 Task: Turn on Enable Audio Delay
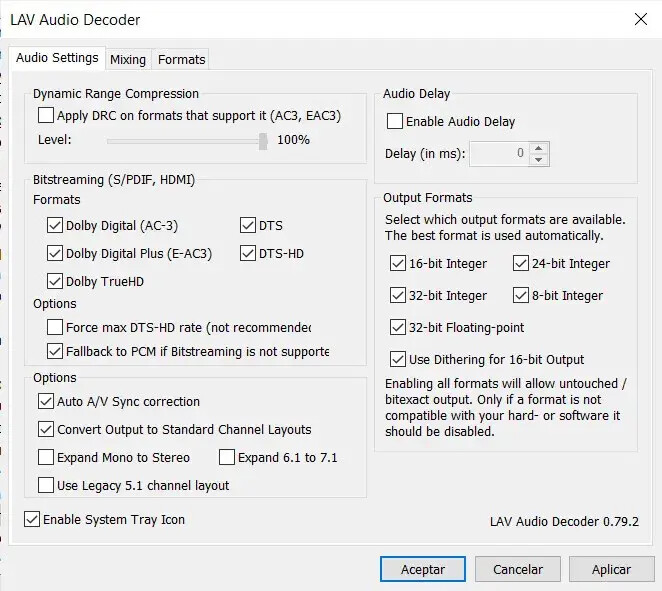pyautogui.click(x=395, y=122)
